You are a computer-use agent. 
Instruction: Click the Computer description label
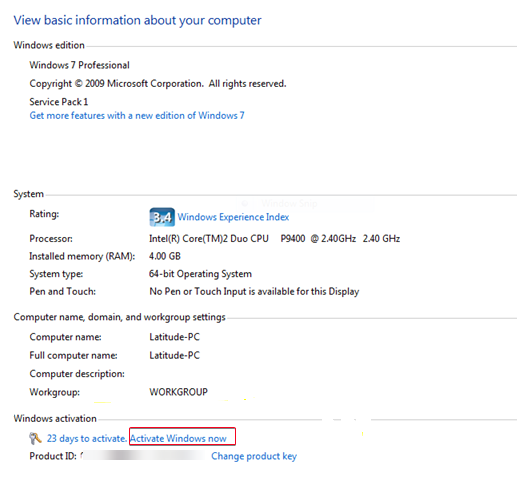pos(77,374)
